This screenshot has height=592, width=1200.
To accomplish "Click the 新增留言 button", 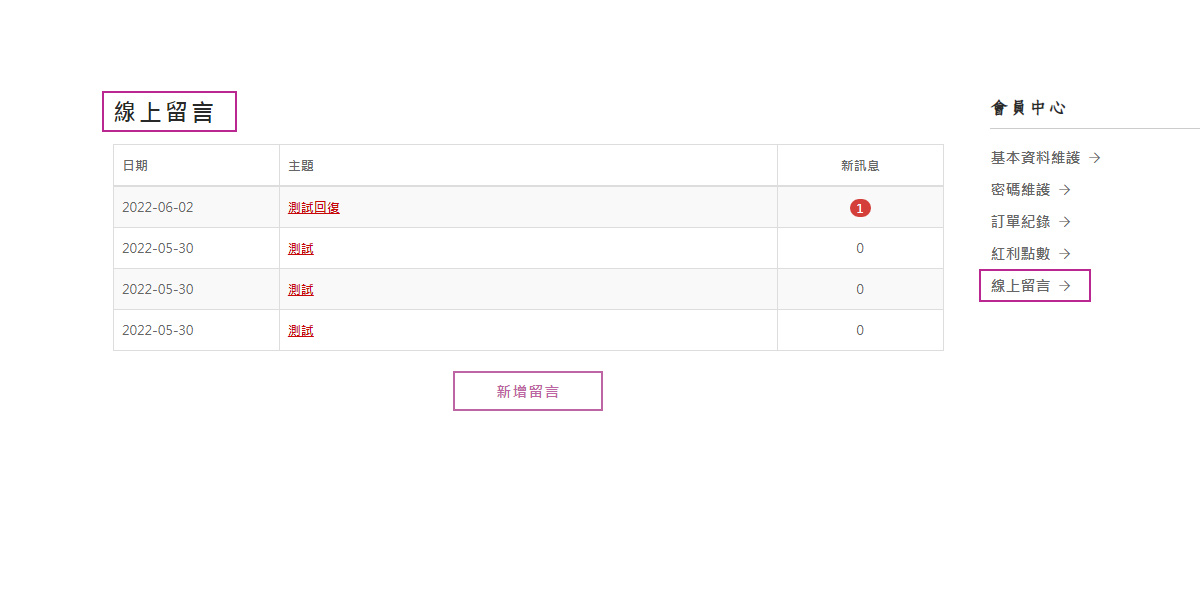I will [x=528, y=391].
